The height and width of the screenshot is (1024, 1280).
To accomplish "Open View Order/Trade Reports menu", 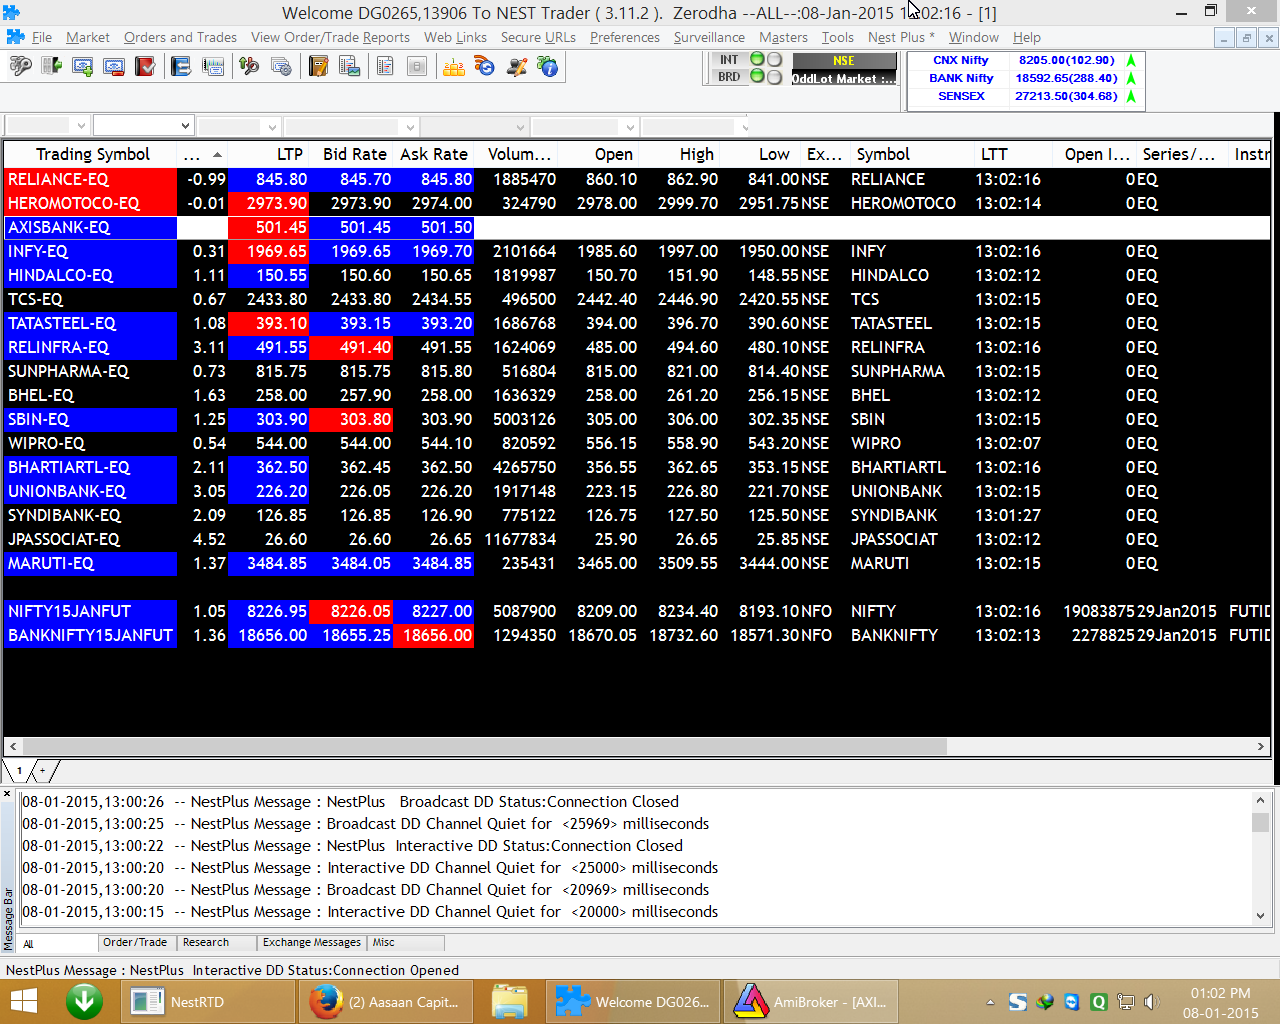I will click(330, 37).
